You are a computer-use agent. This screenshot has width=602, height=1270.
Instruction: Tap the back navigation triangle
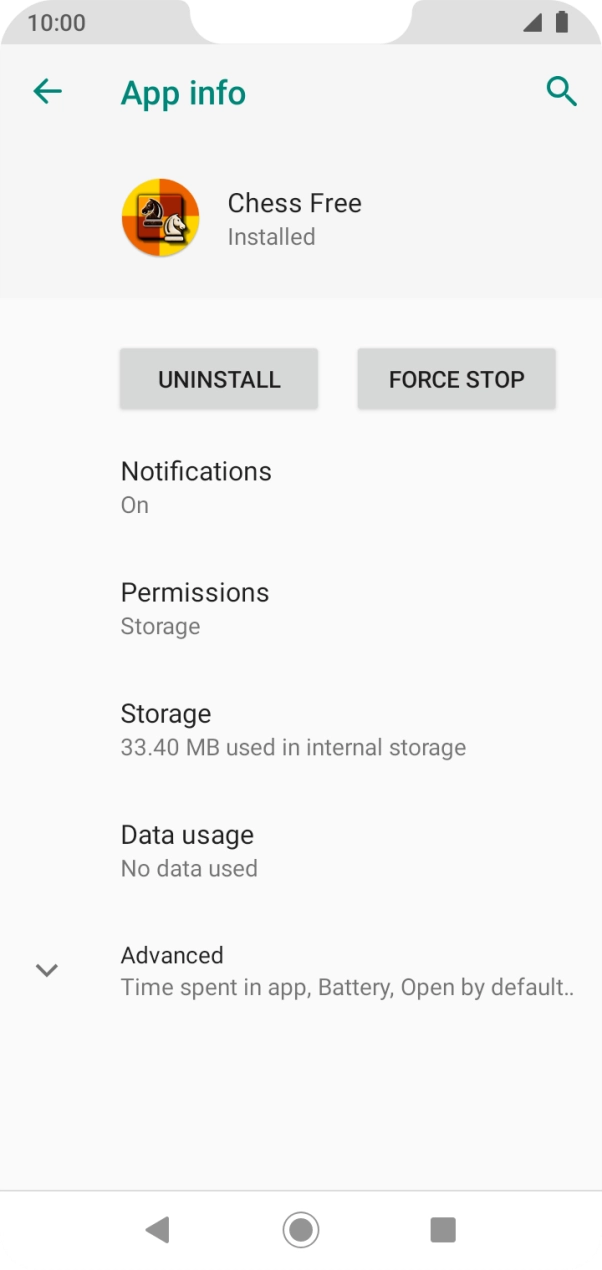pos(157,1230)
